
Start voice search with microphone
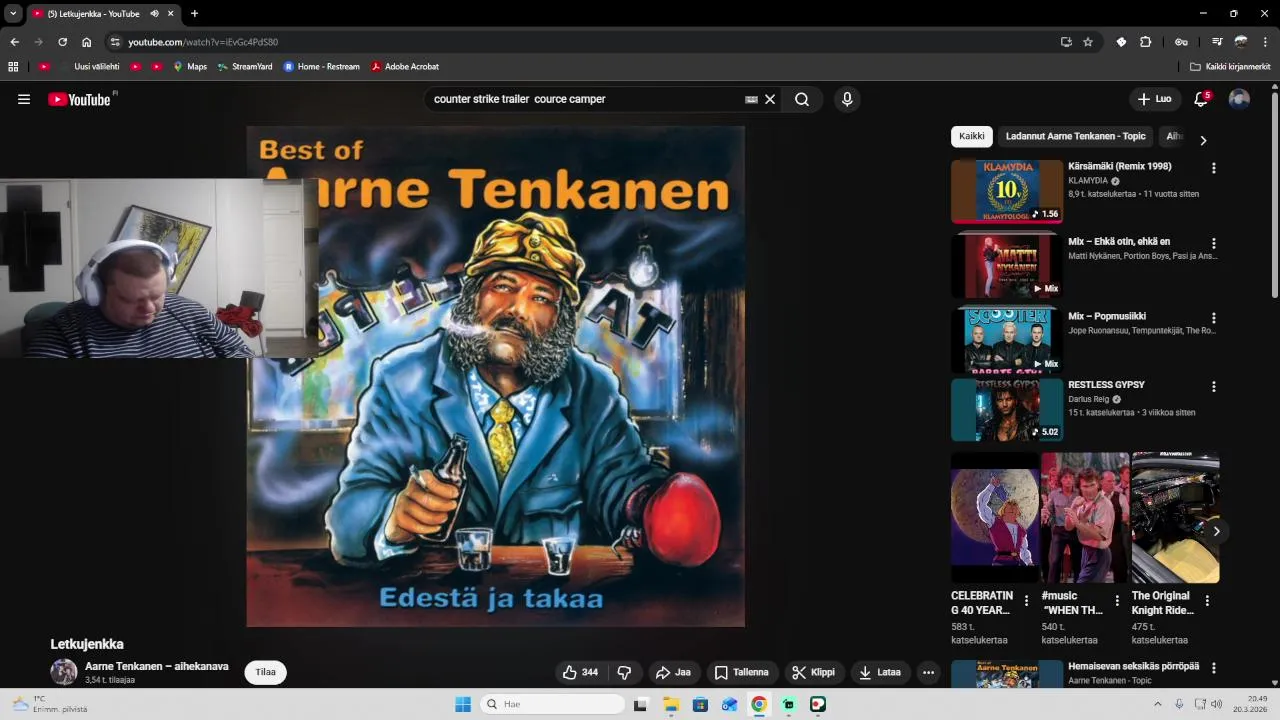[x=847, y=99]
